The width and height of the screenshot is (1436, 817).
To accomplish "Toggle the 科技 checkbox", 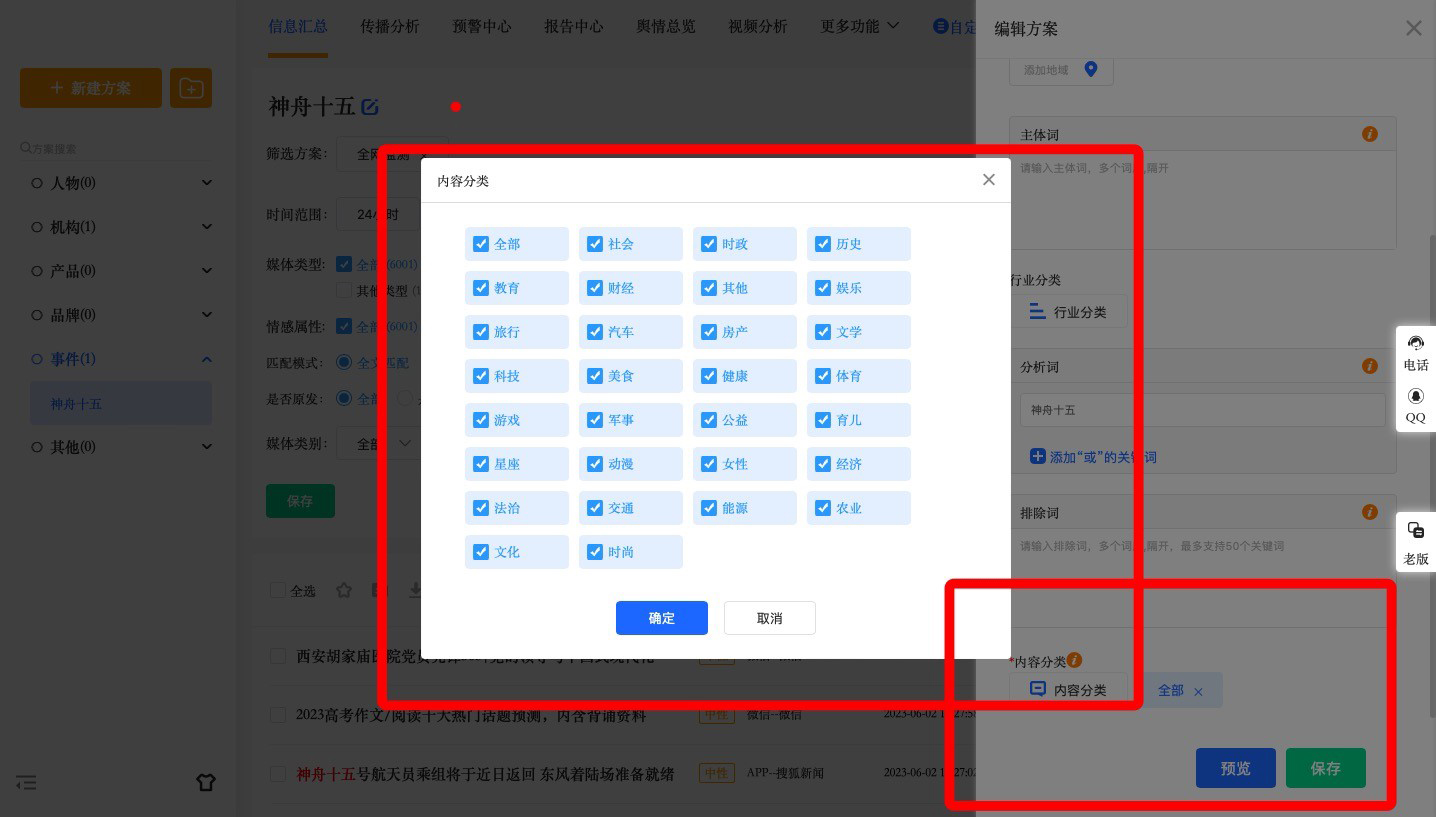I will pyautogui.click(x=481, y=376).
